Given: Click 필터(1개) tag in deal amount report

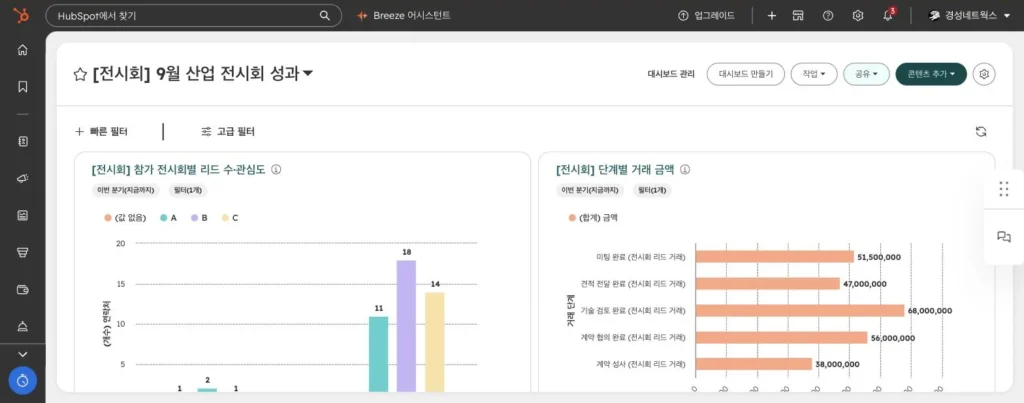Looking at the screenshot, I should [651, 191].
